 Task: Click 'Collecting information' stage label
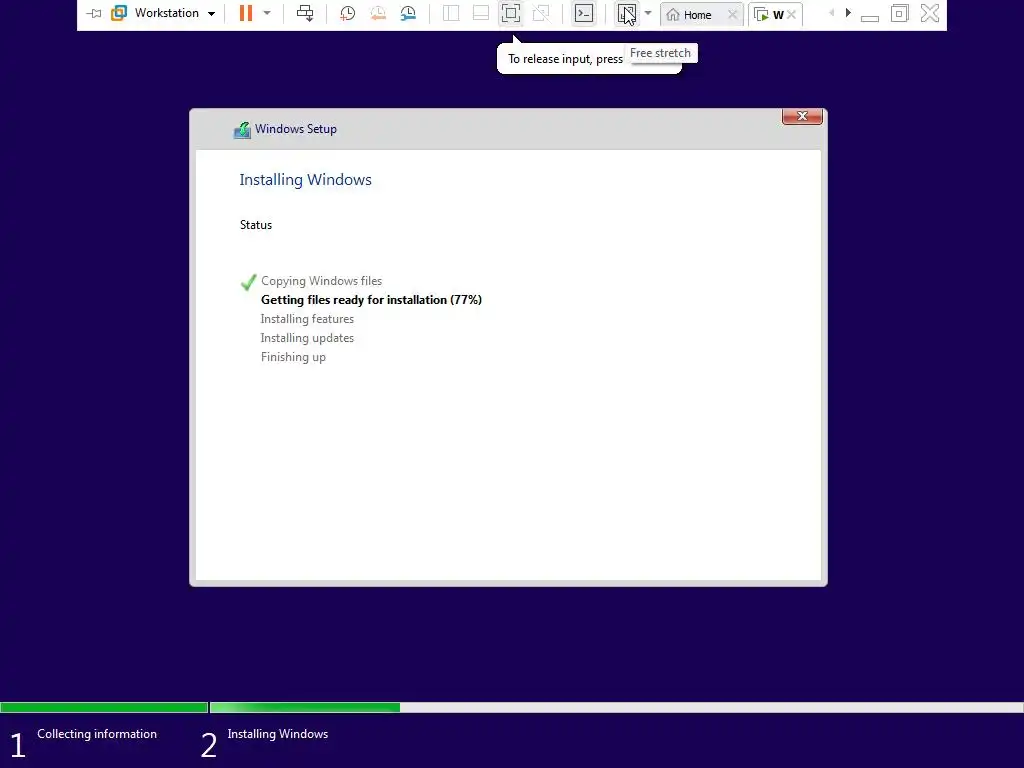[x=97, y=734]
